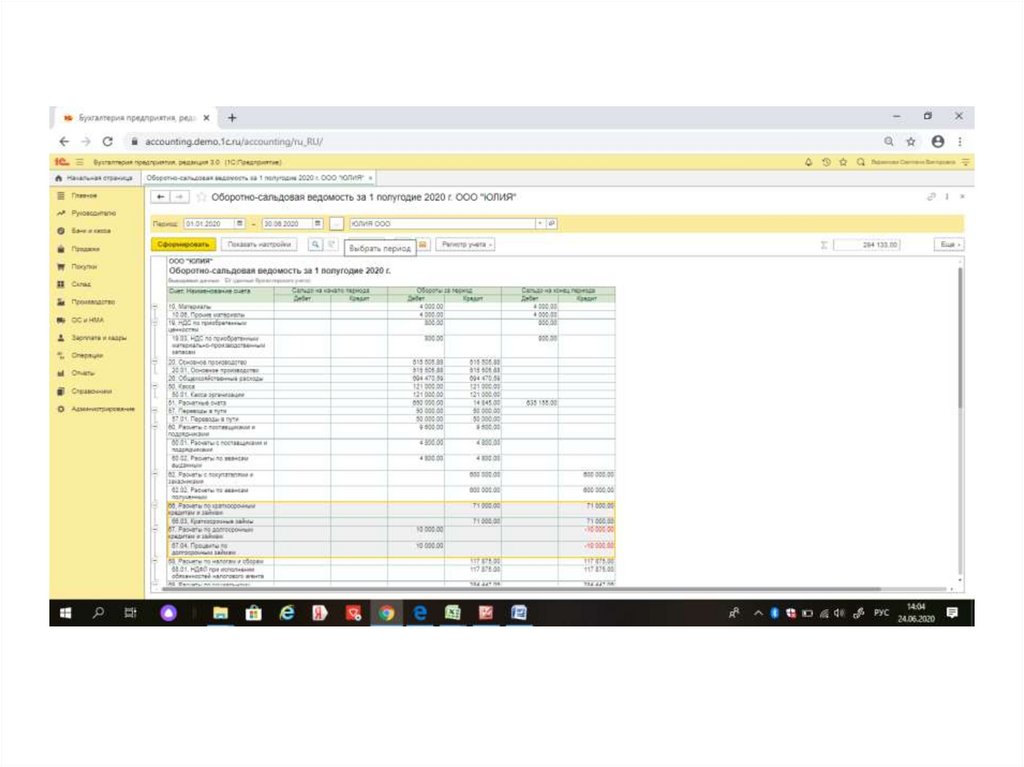Click the sum field showing 284 133,00
The image size is (1024, 767).
click(x=866, y=245)
